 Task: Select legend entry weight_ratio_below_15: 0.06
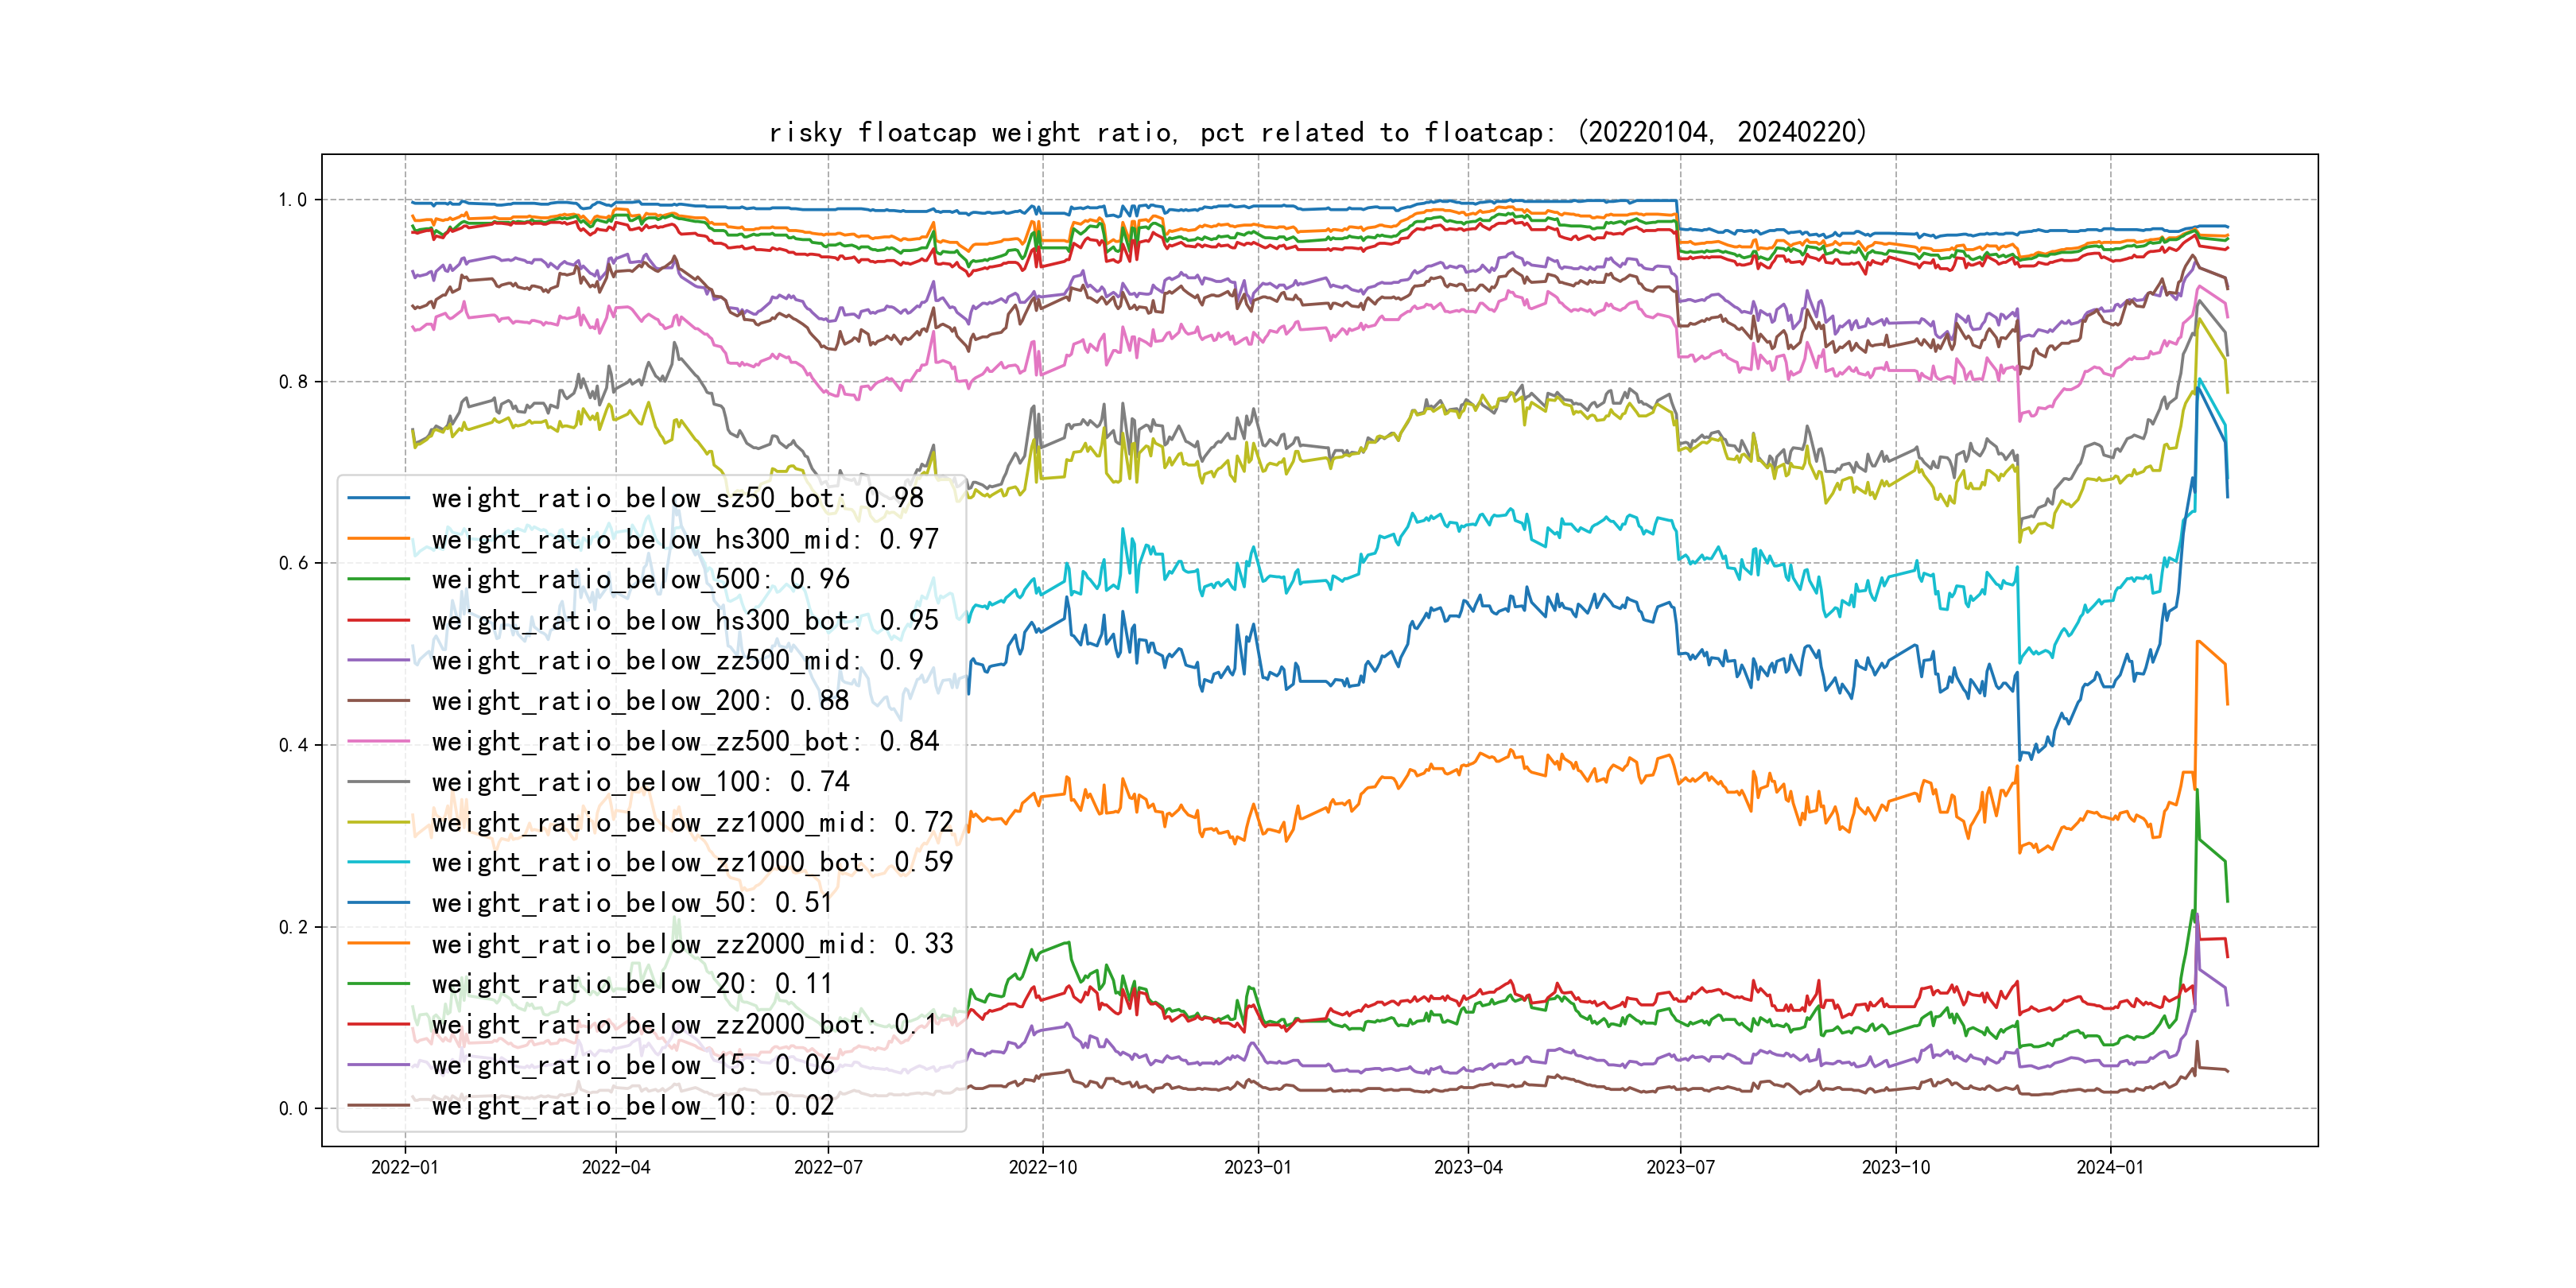[x=632, y=1065]
